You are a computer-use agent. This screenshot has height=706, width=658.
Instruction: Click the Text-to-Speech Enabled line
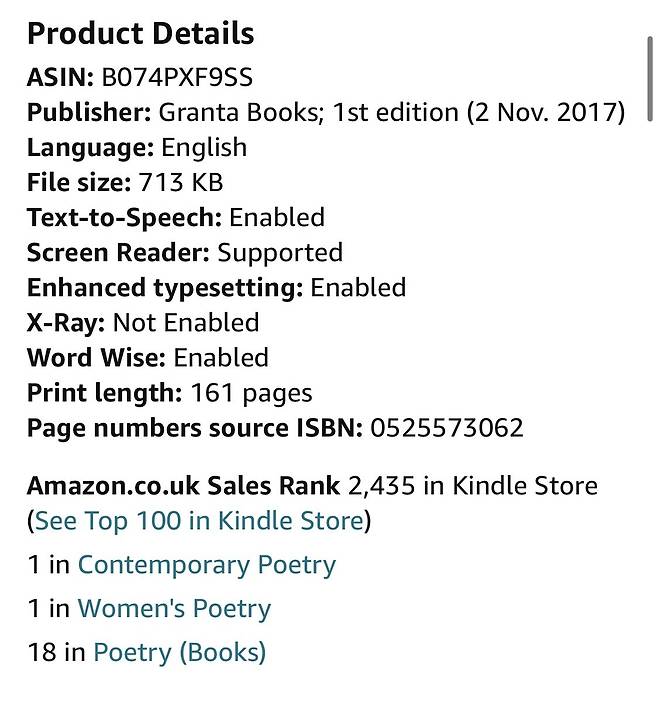tap(175, 218)
